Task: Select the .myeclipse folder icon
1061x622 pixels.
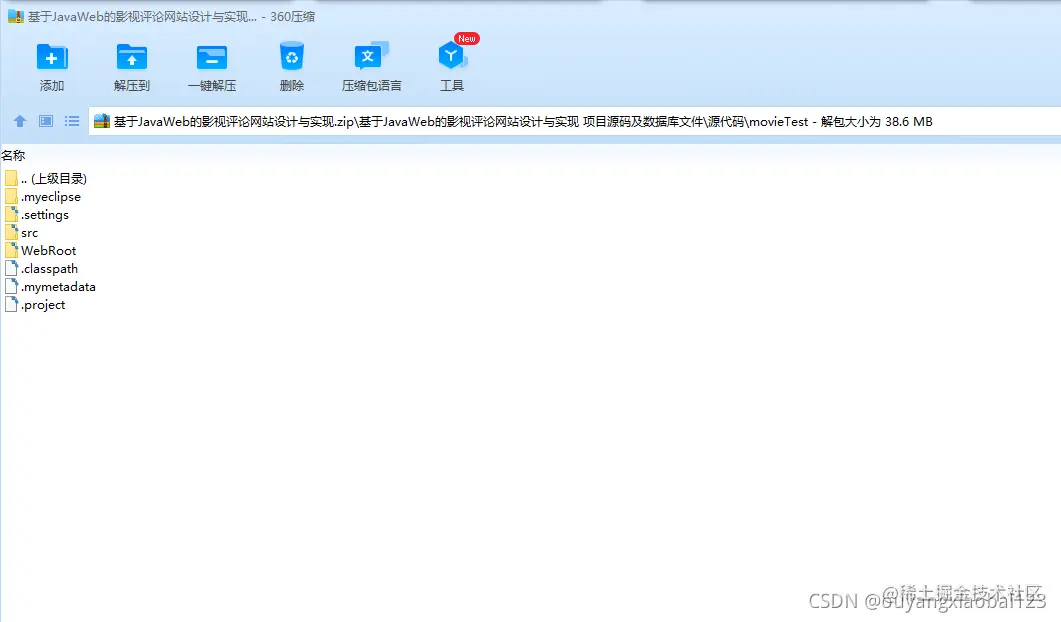Action: pyautogui.click(x=11, y=196)
